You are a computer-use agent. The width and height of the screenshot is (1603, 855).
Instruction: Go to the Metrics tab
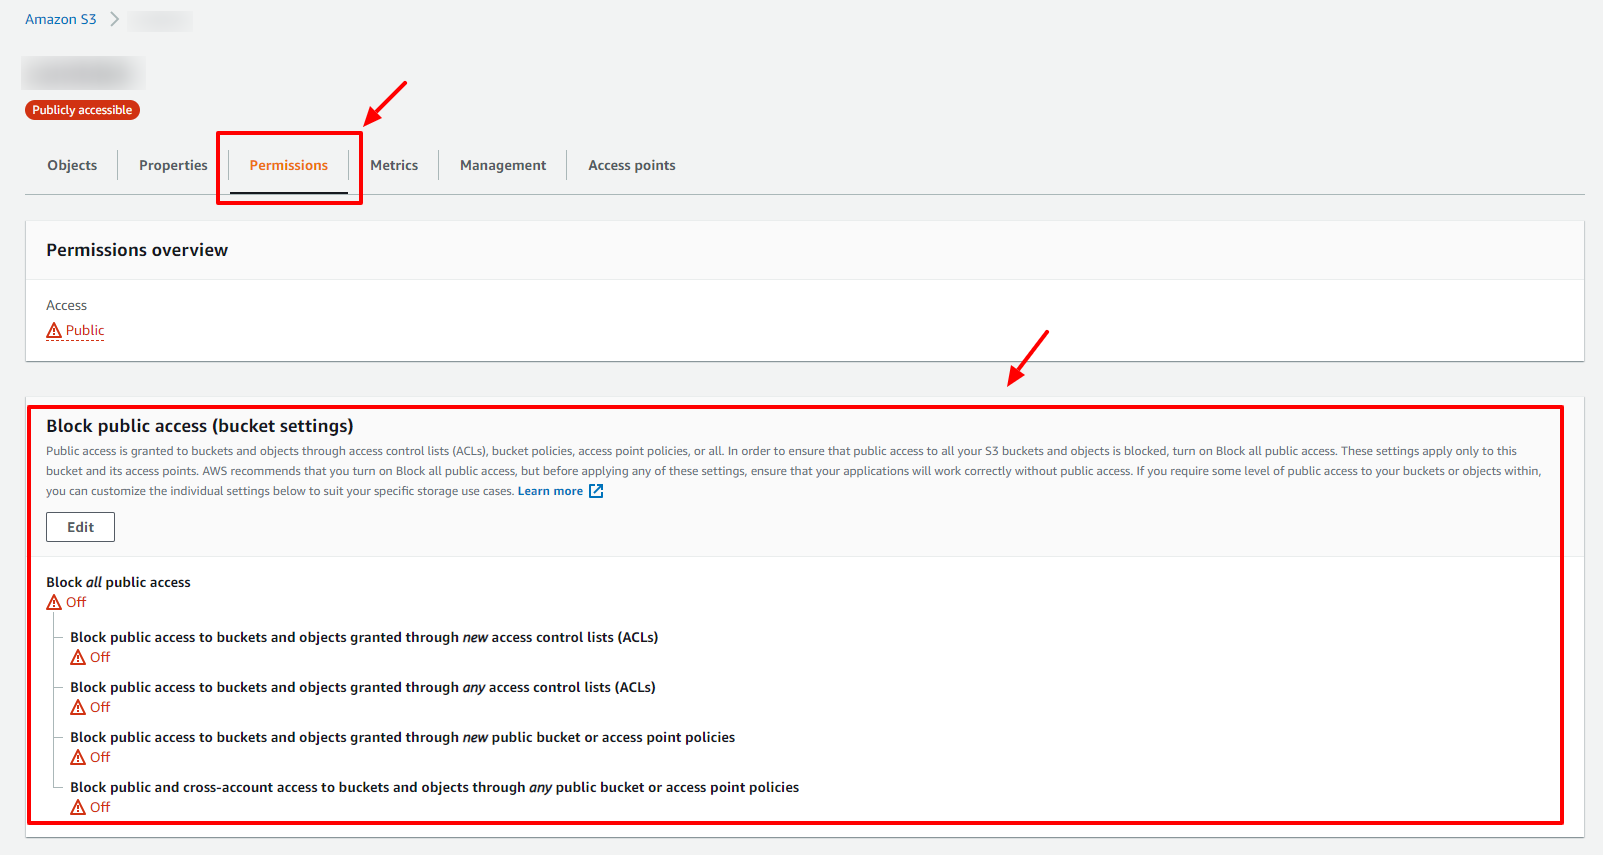click(394, 165)
